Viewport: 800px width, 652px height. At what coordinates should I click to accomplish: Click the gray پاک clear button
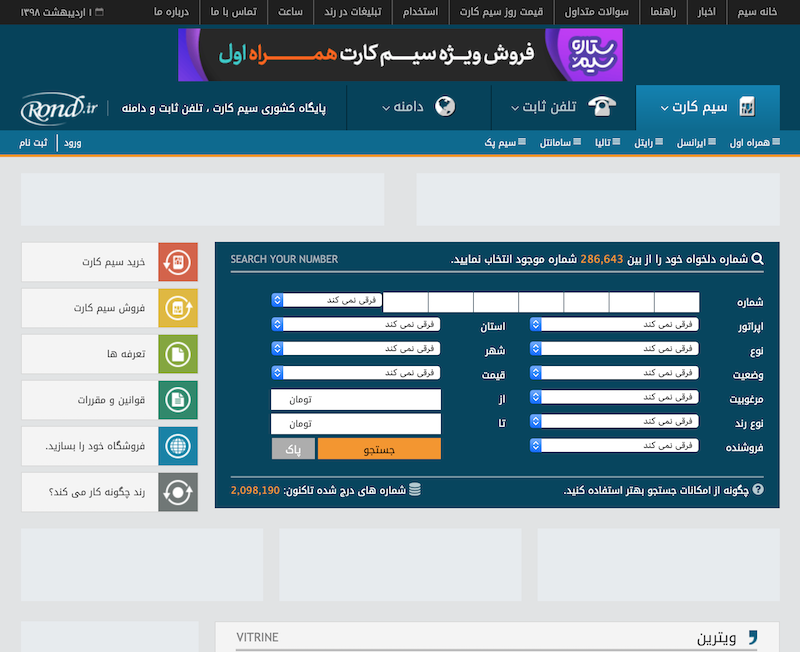(293, 449)
